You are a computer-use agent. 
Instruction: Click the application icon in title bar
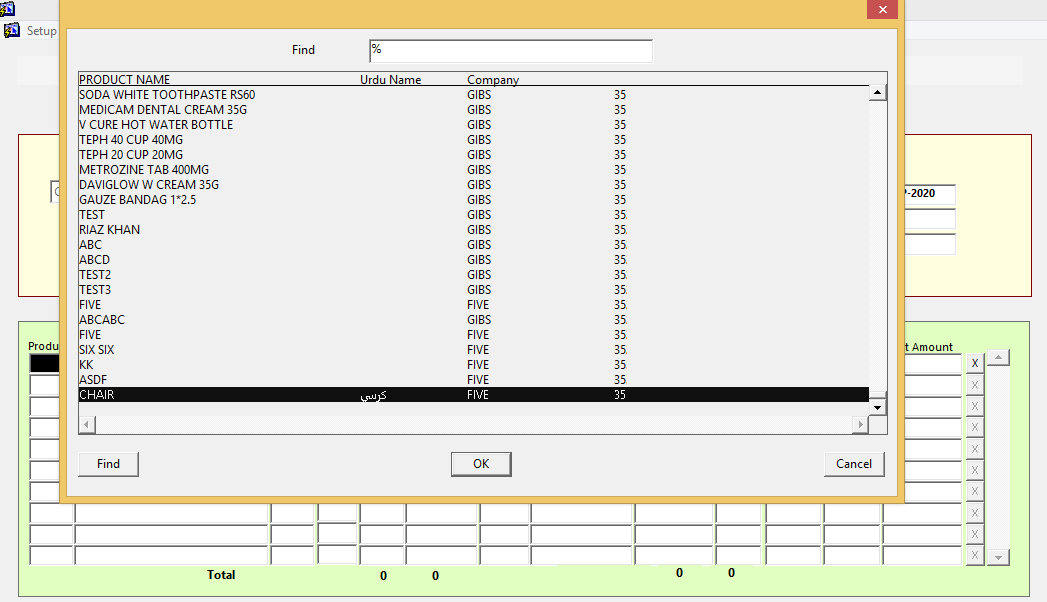(x=9, y=9)
